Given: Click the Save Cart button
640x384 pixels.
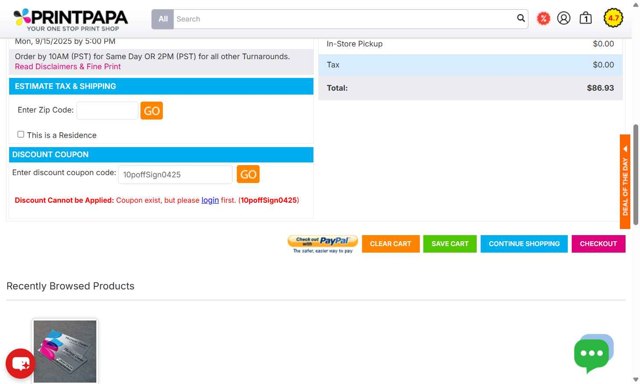Looking at the screenshot, I should point(450,244).
